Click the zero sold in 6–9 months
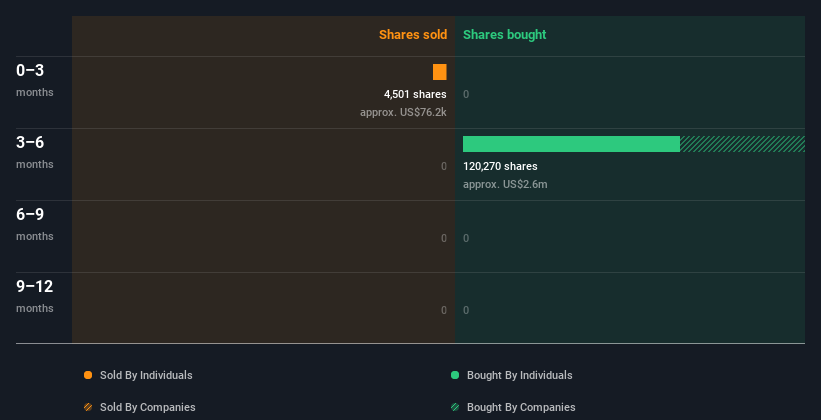Viewport: 821px width, 420px height. pyautogui.click(x=444, y=238)
